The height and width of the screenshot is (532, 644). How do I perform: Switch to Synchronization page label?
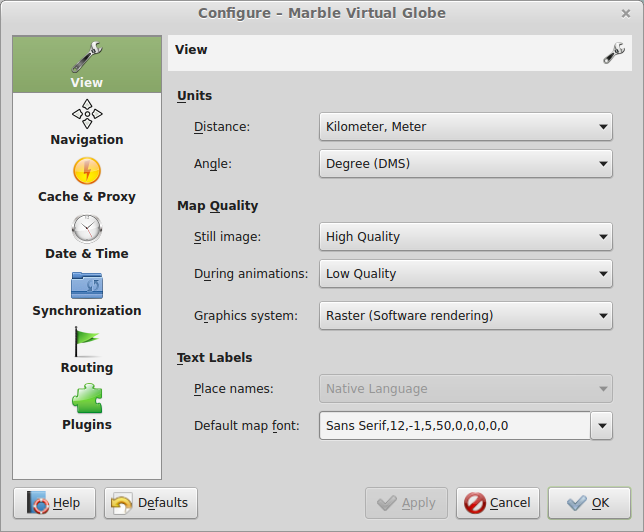pyautogui.click(x=87, y=311)
